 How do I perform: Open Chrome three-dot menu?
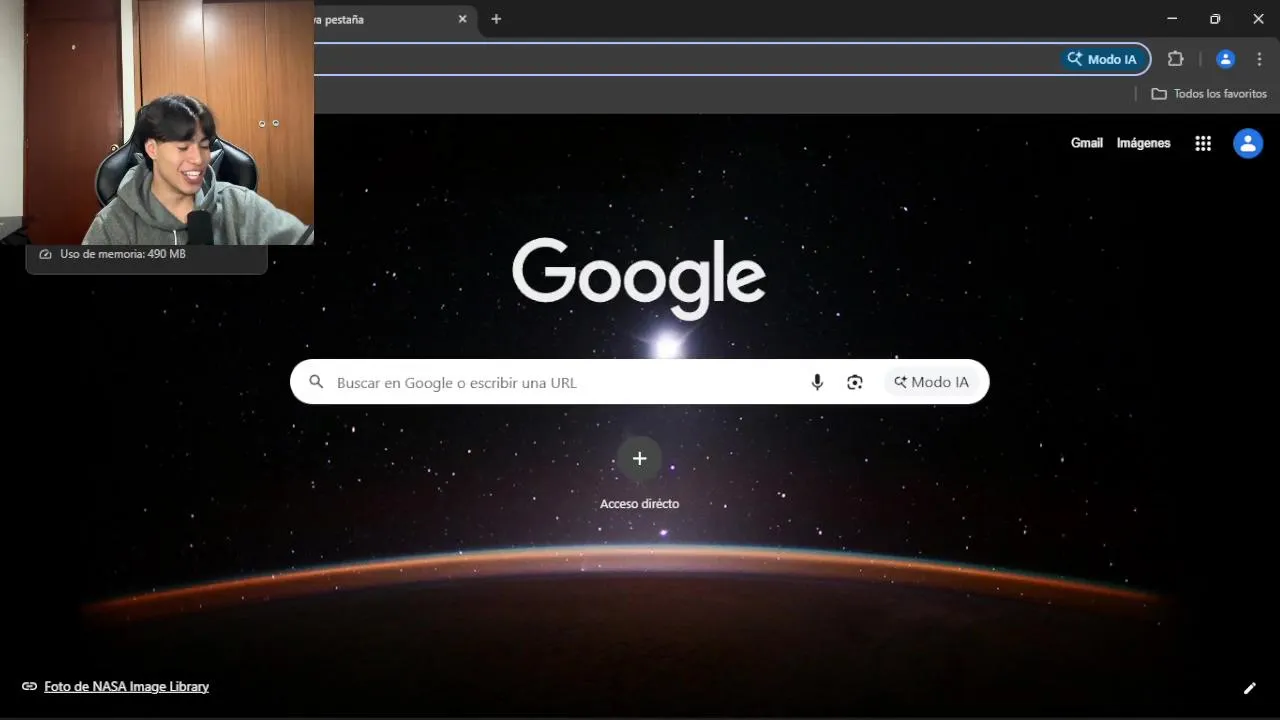coord(1259,59)
